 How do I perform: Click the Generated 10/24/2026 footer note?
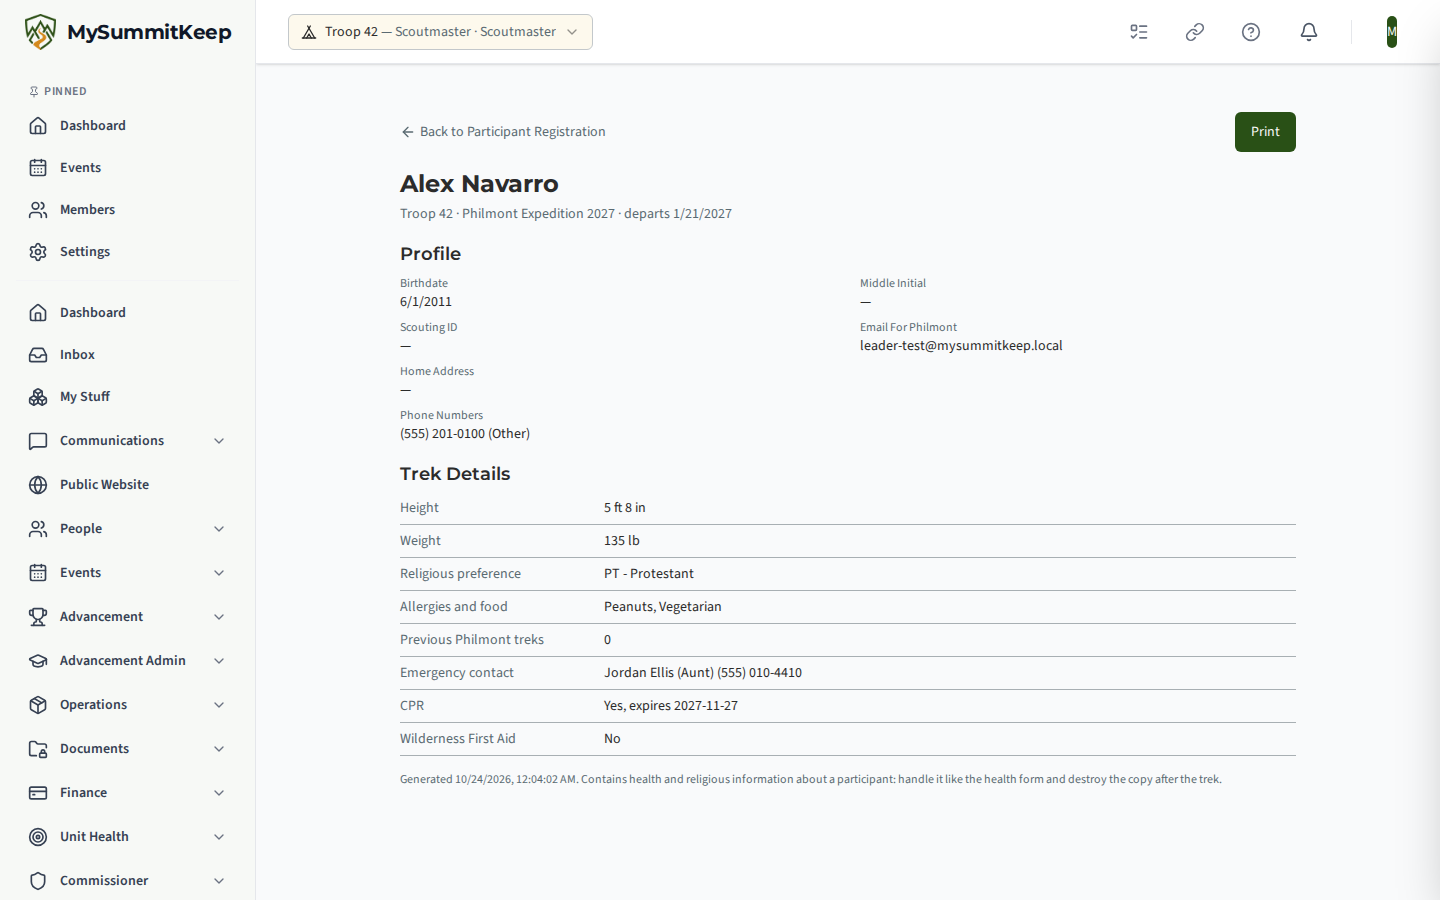click(x=811, y=779)
